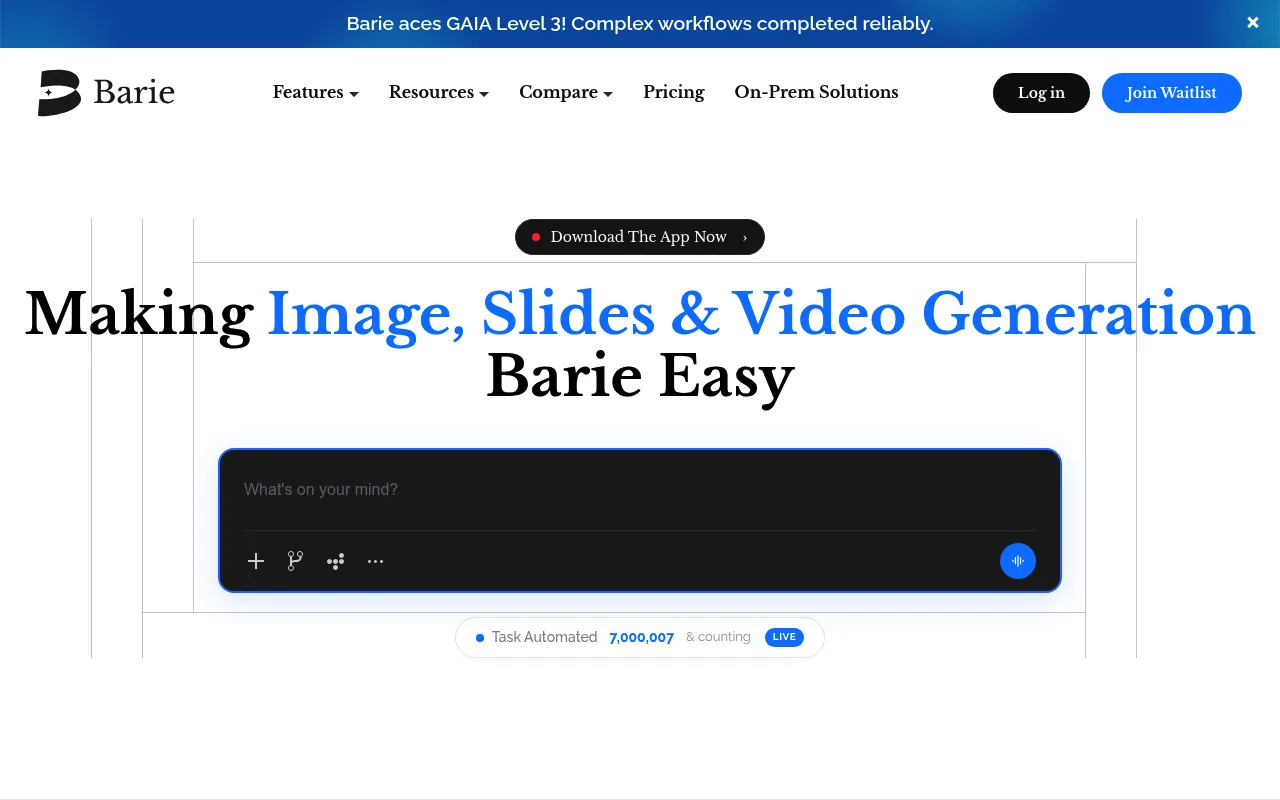Click the Barie logo icon
Image resolution: width=1280 pixels, height=800 pixels.
coord(59,93)
